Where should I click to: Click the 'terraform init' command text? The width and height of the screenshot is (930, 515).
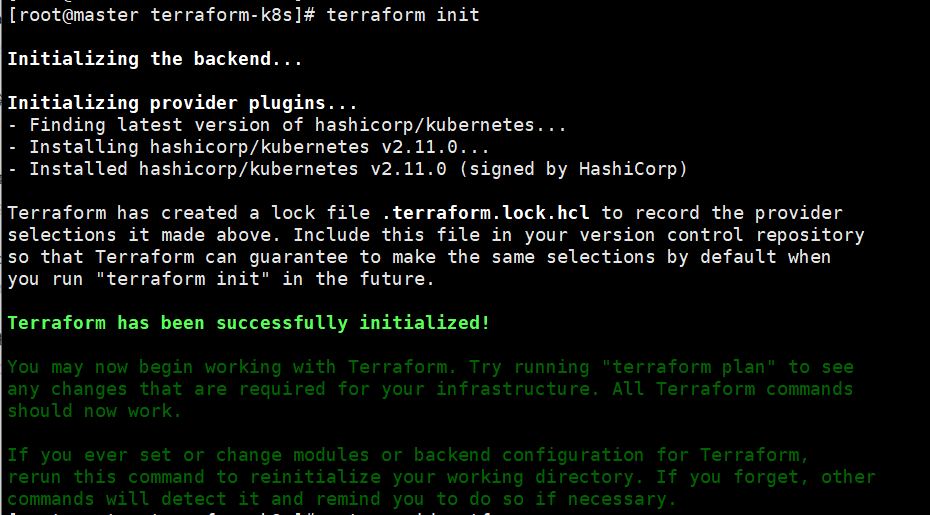pyautogui.click(x=403, y=15)
